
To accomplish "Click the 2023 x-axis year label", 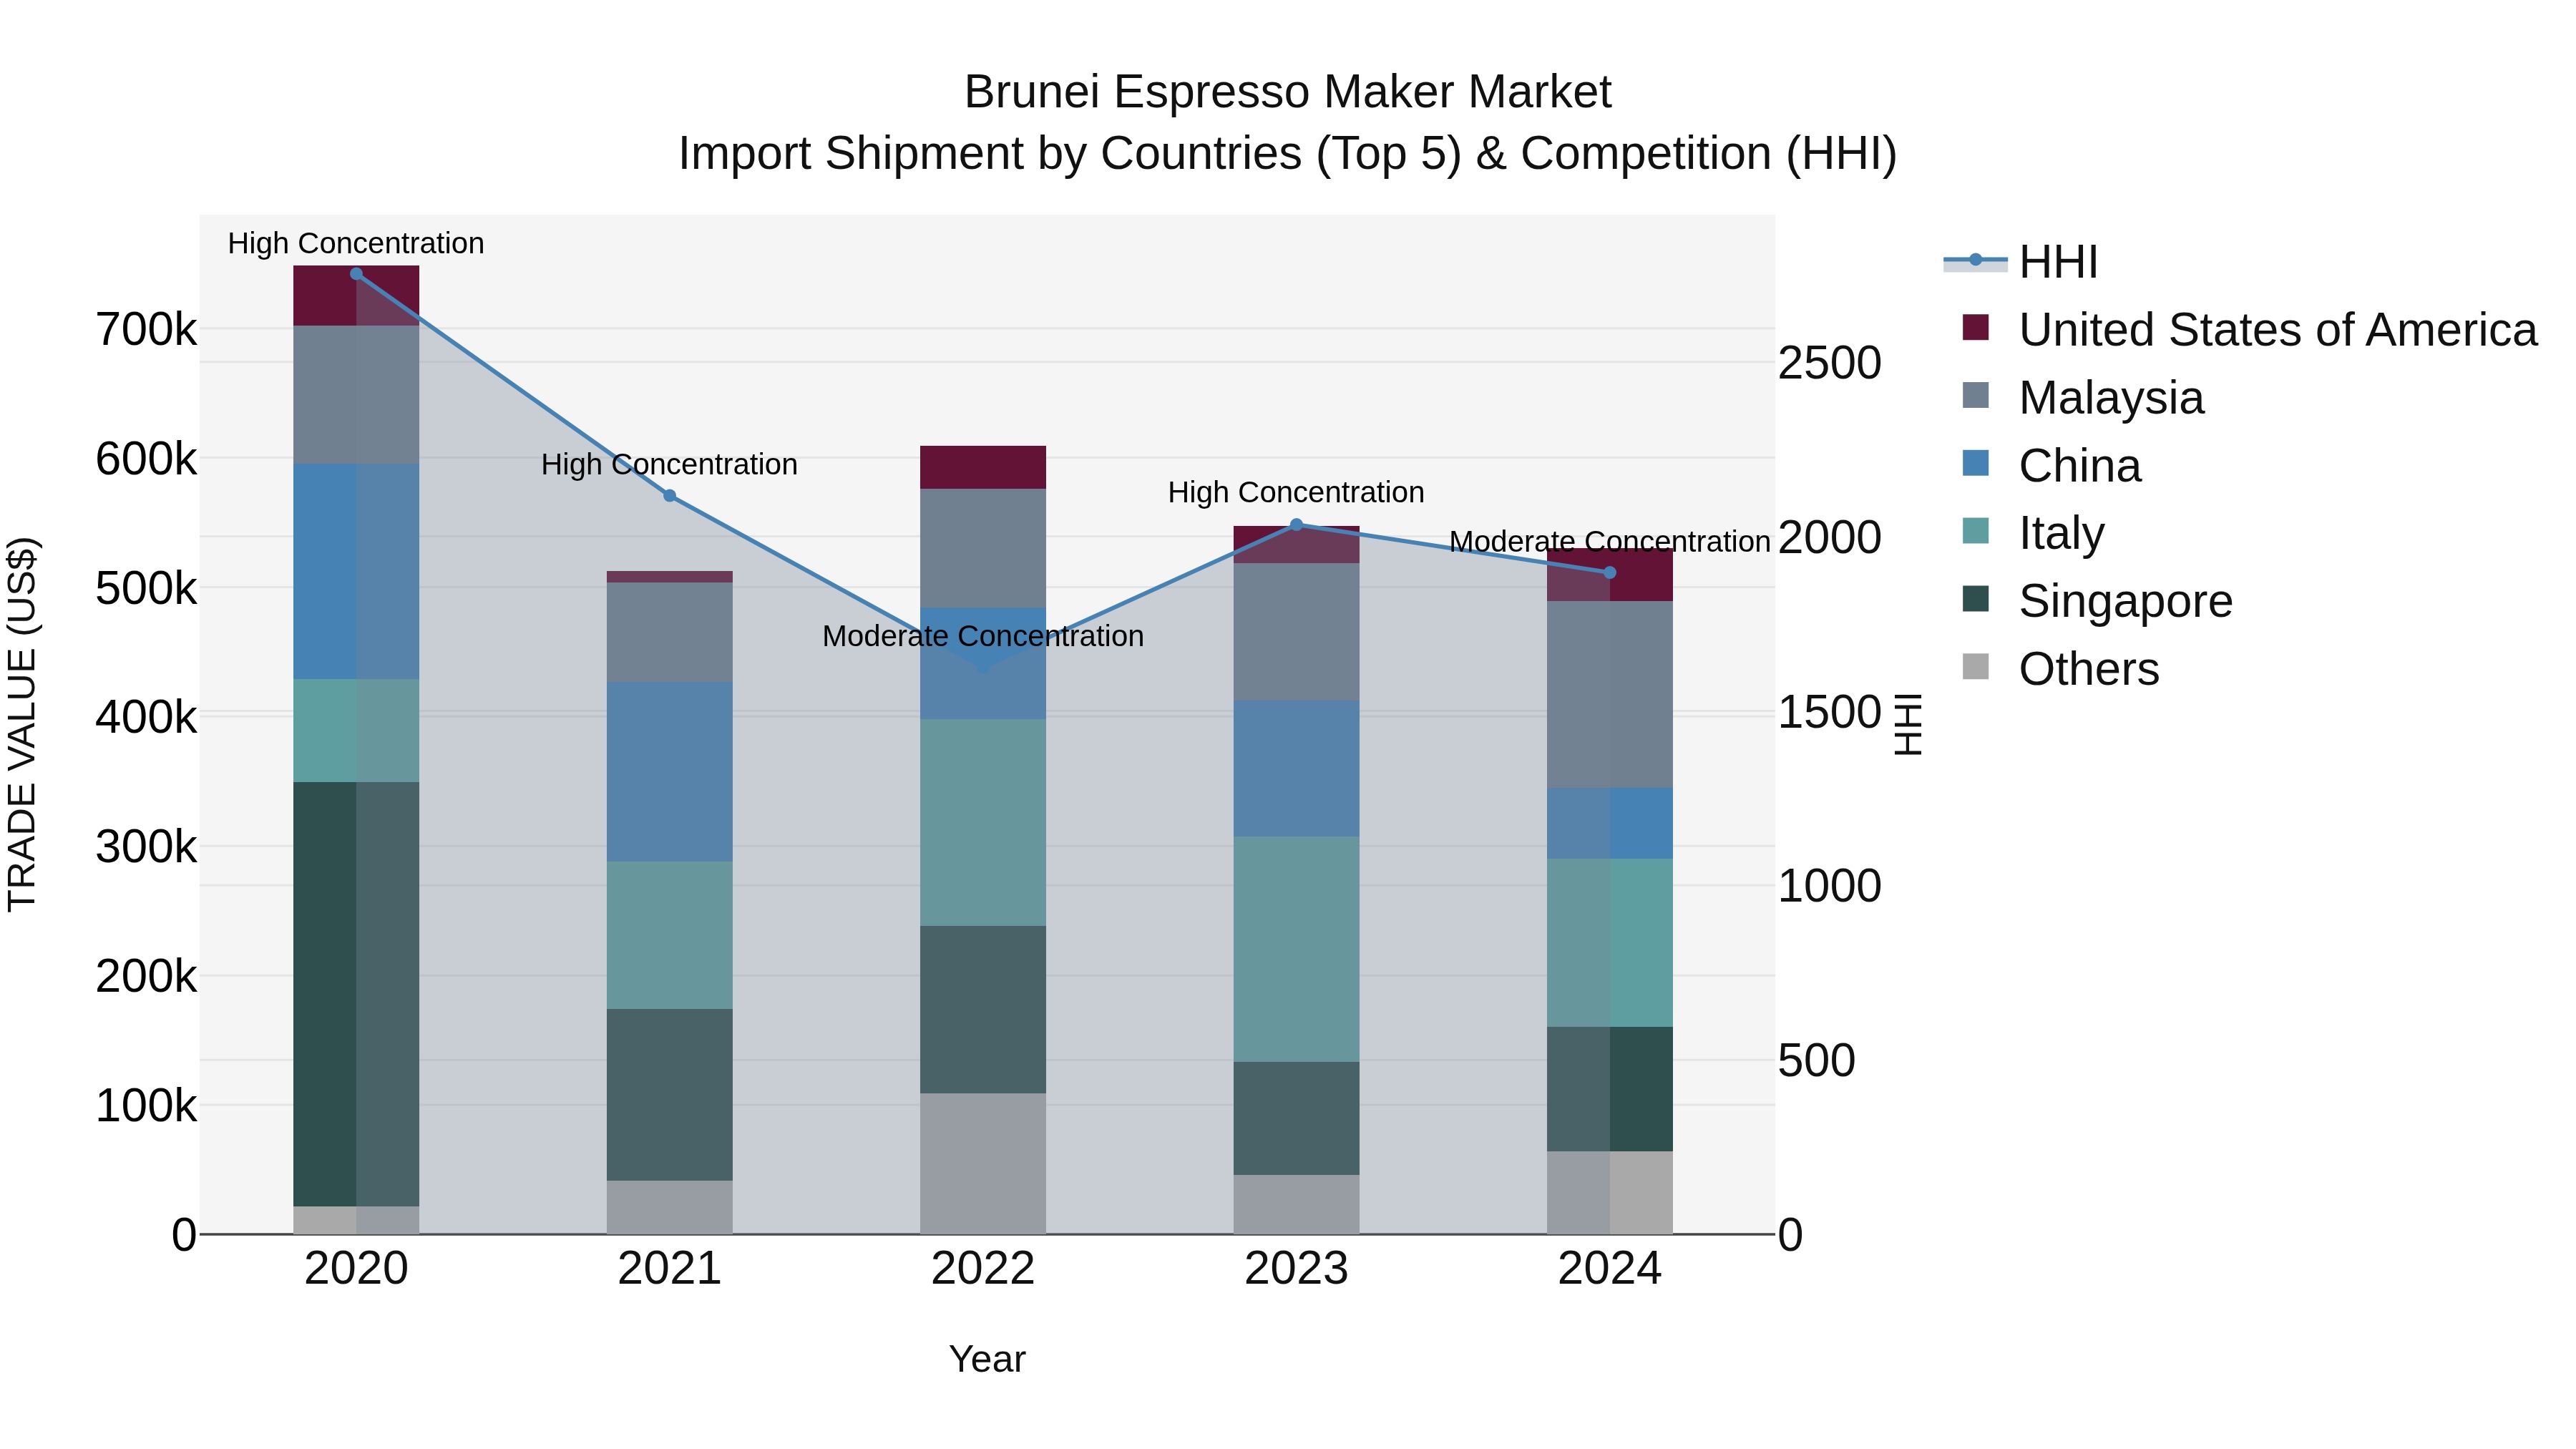I will coord(1296,1269).
